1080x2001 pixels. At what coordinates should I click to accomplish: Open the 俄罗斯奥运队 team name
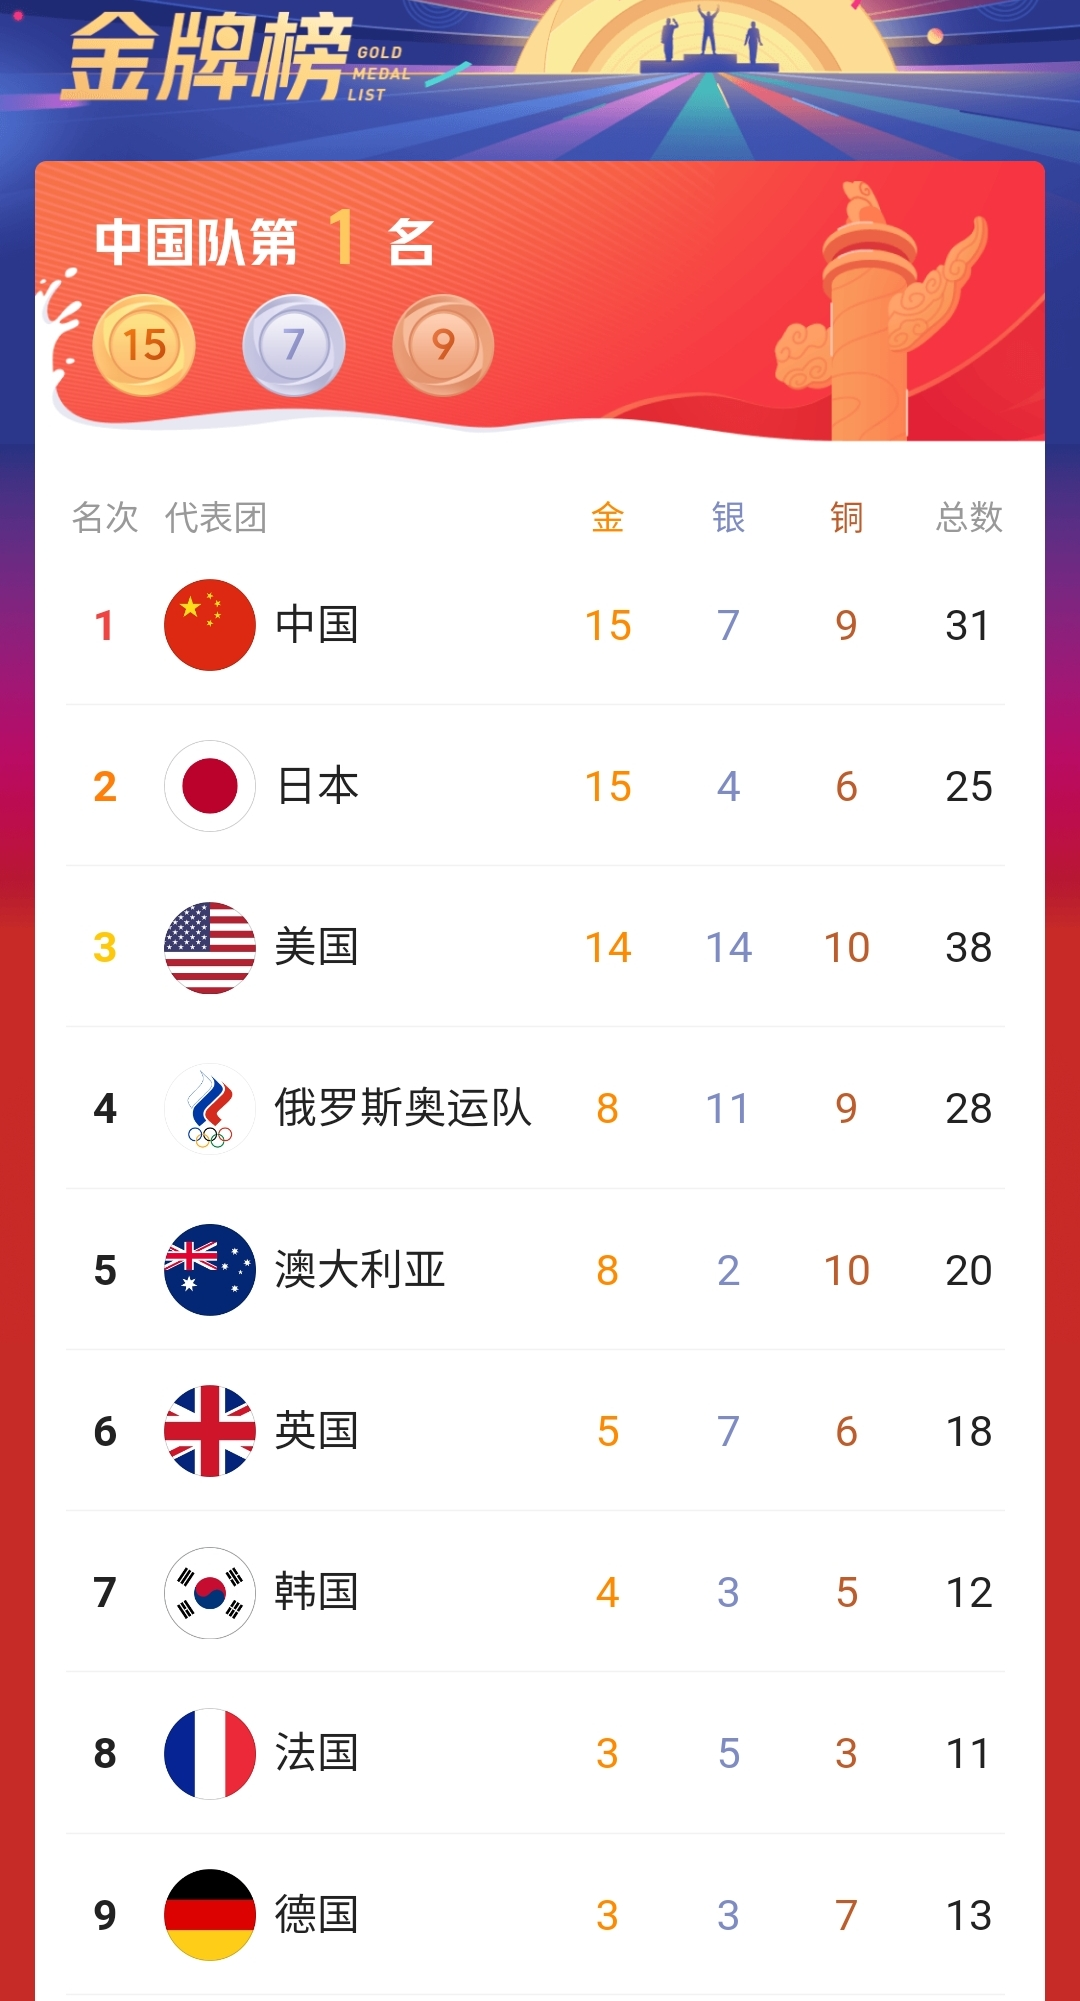pos(403,1108)
